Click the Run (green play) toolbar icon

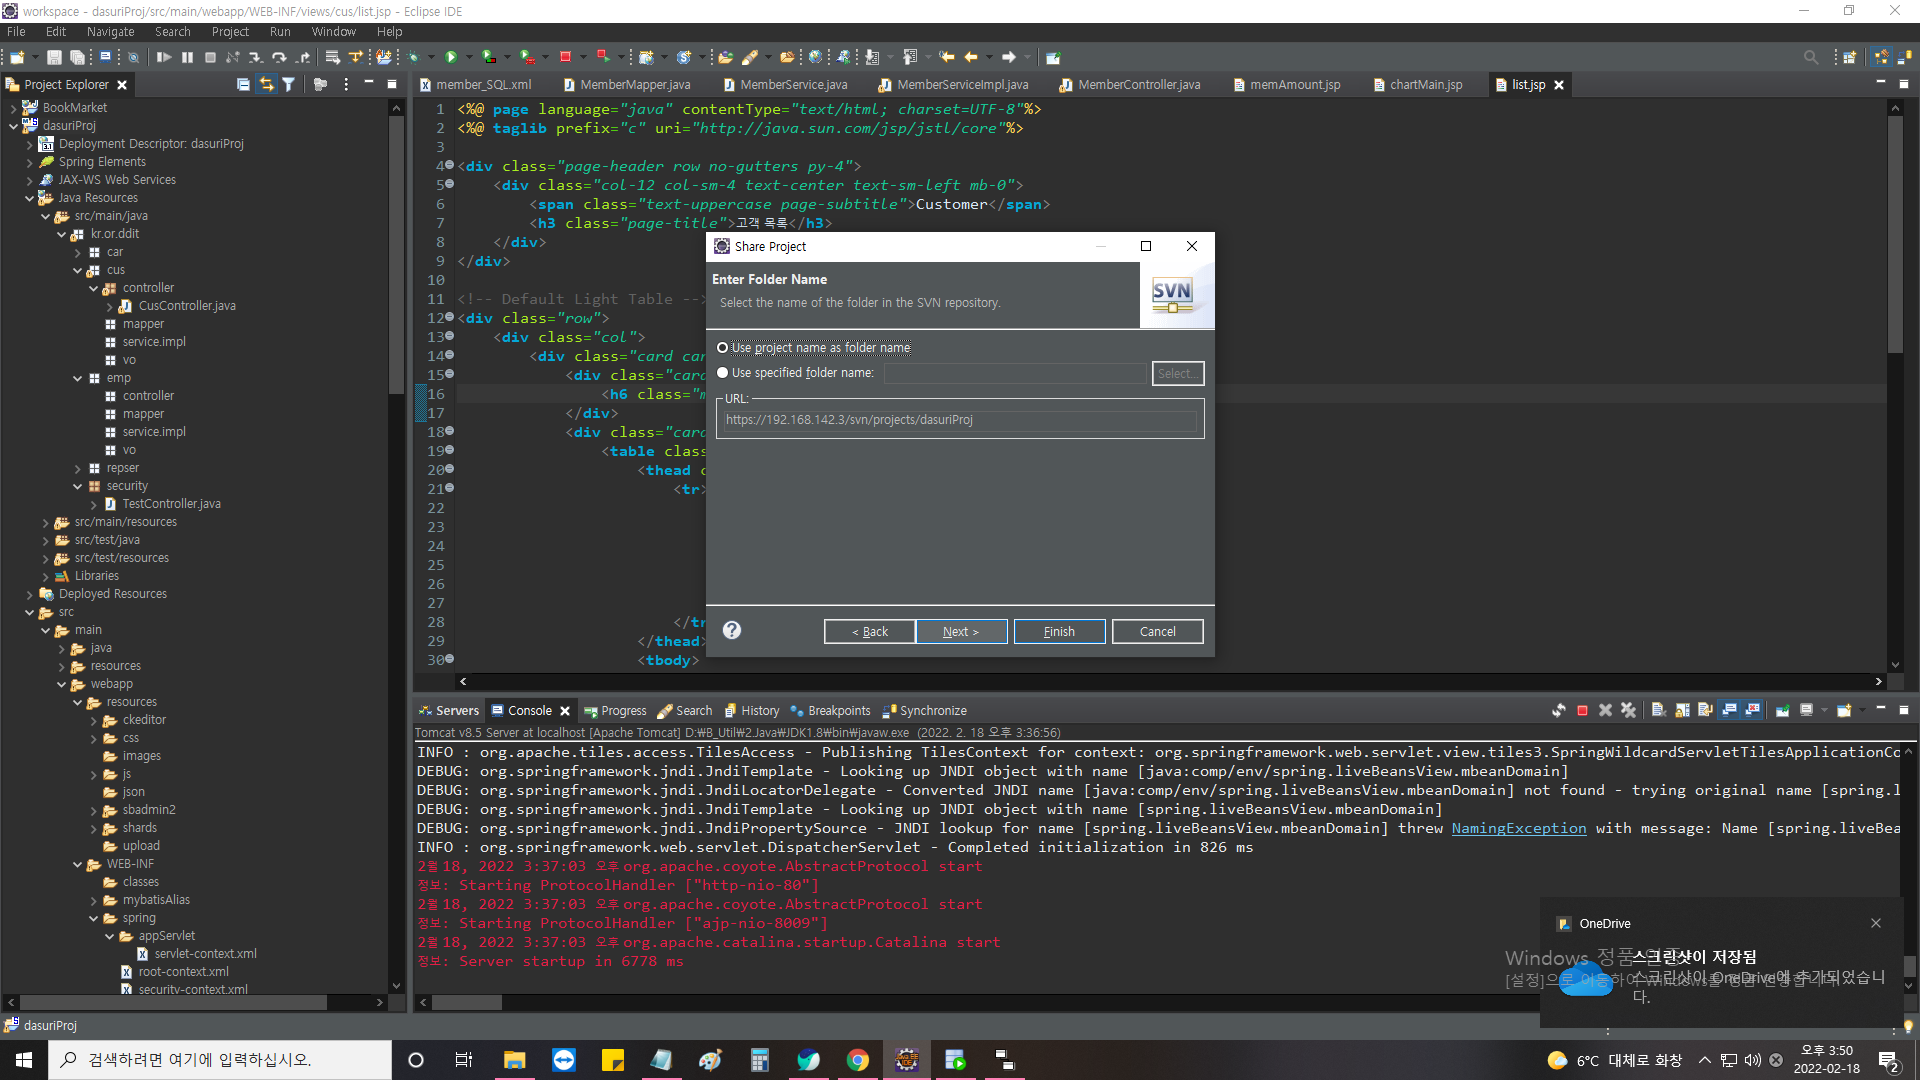(x=451, y=57)
